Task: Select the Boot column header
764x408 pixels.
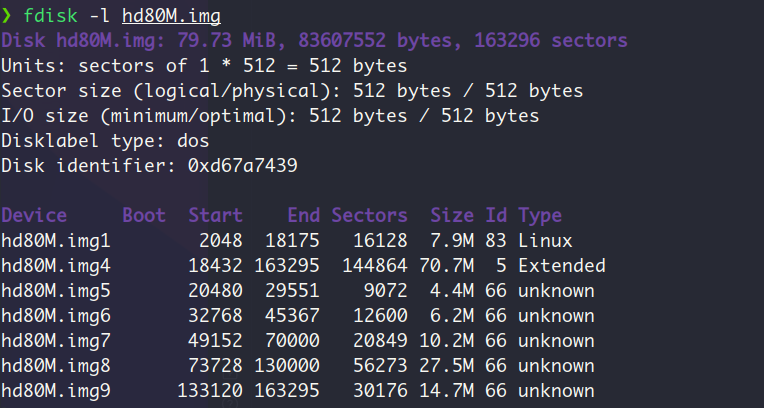Action: point(144,215)
